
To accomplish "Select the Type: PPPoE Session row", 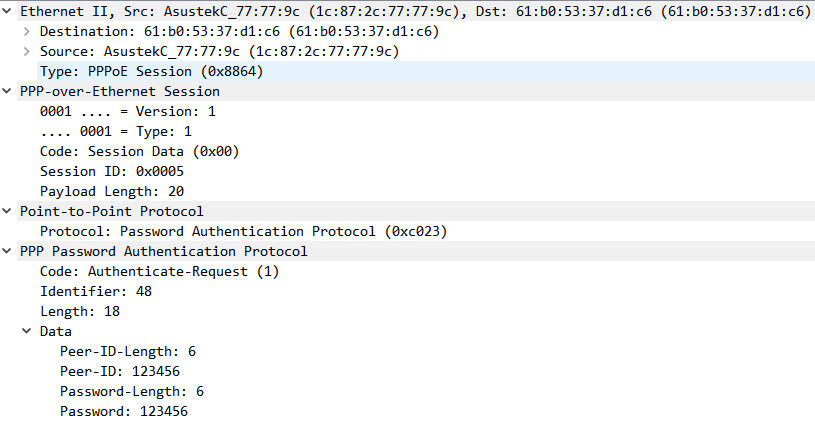I will click(150, 71).
